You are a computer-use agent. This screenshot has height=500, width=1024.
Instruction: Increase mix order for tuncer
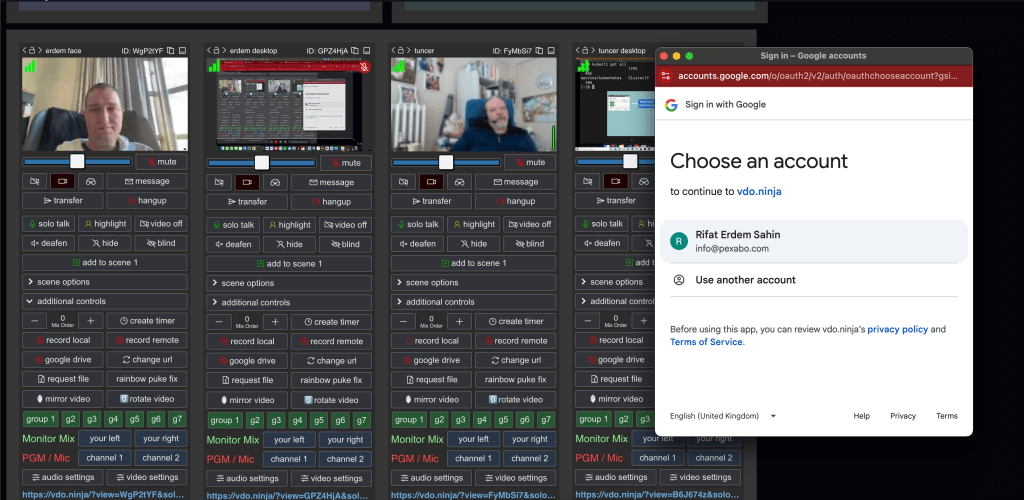click(460, 322)
